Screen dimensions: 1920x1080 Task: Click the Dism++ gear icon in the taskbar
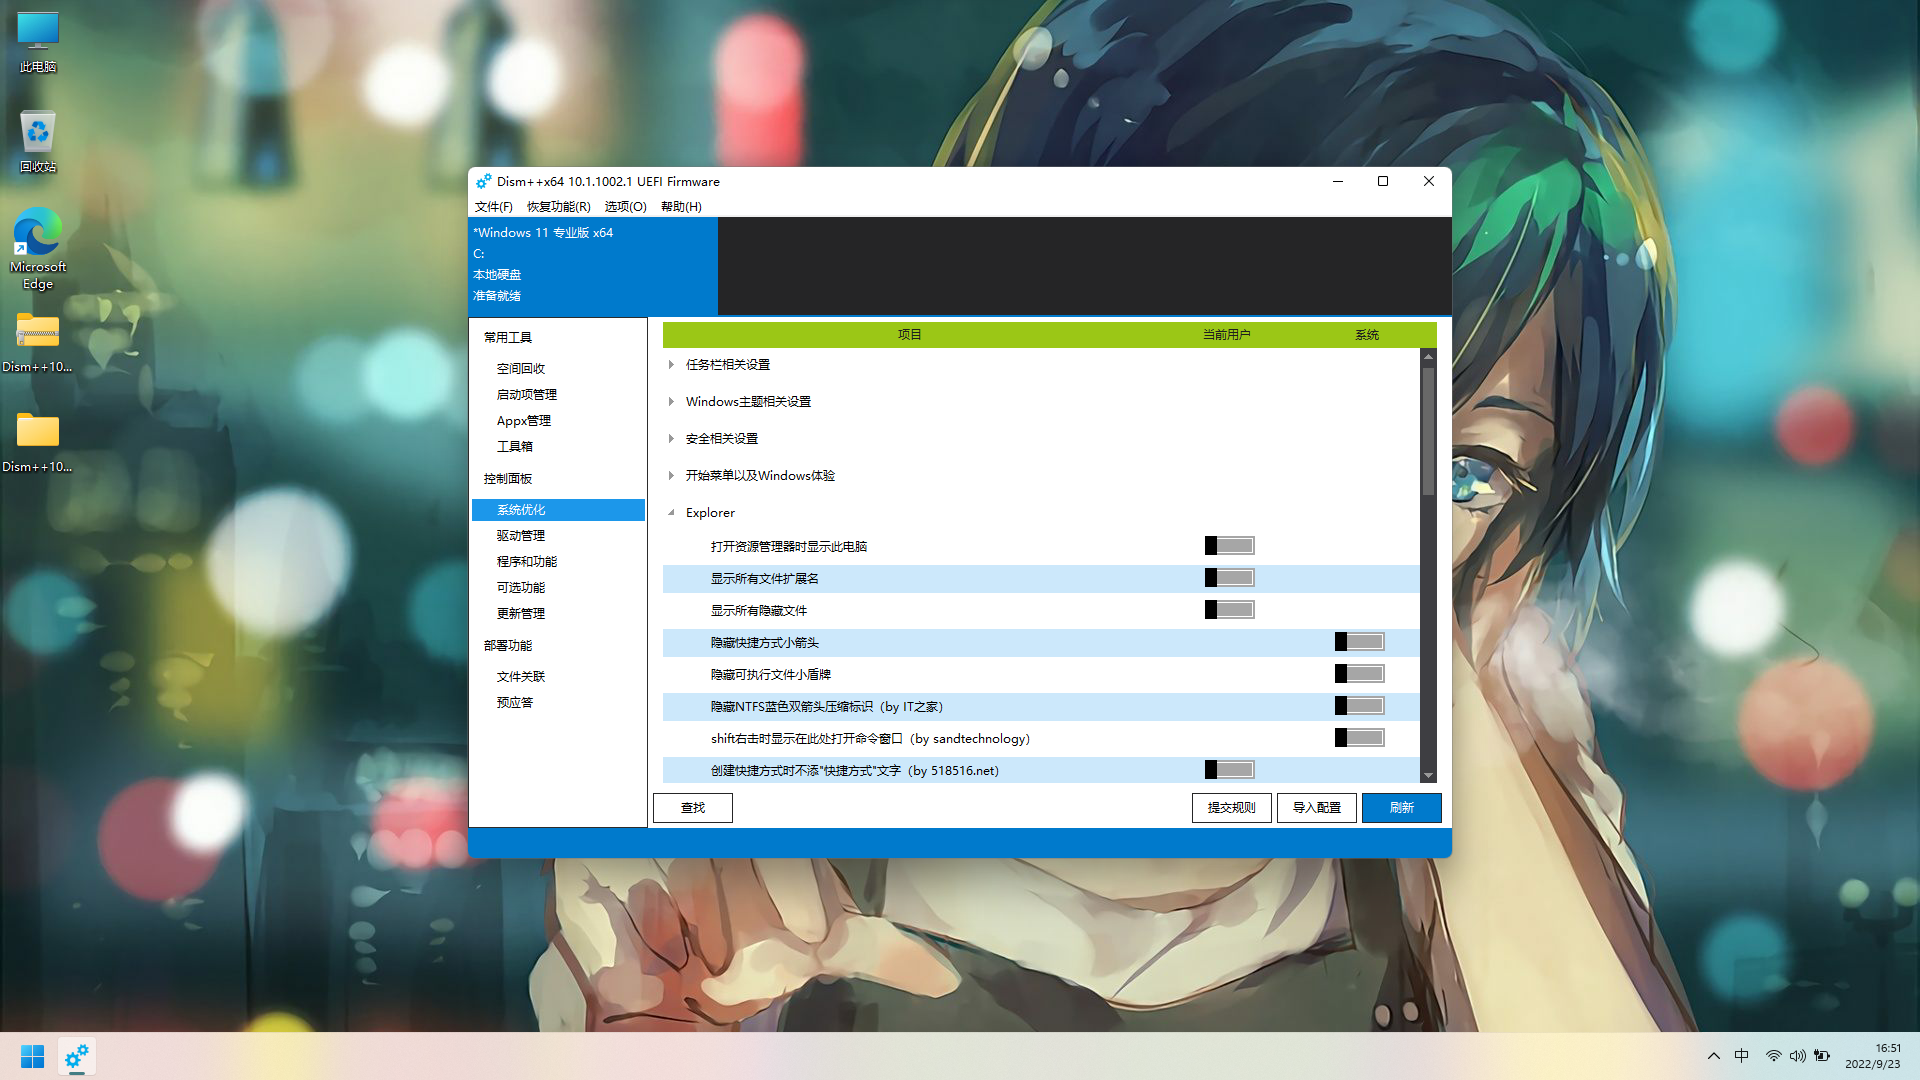[x=77, y=1056]
